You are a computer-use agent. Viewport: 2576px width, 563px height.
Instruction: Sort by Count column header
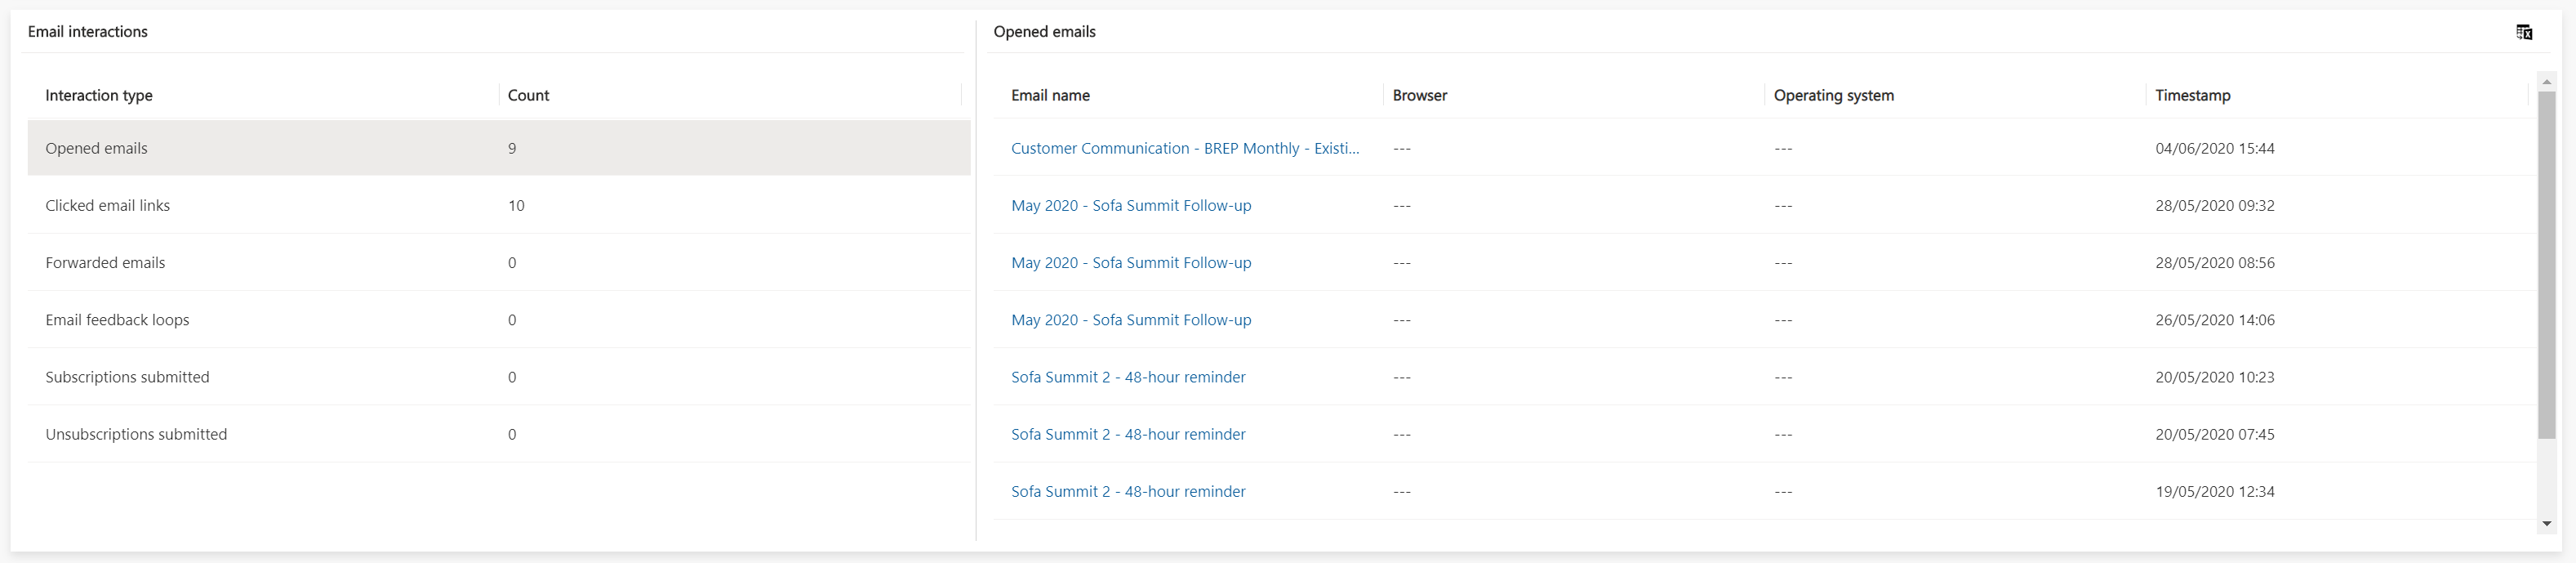528,95
